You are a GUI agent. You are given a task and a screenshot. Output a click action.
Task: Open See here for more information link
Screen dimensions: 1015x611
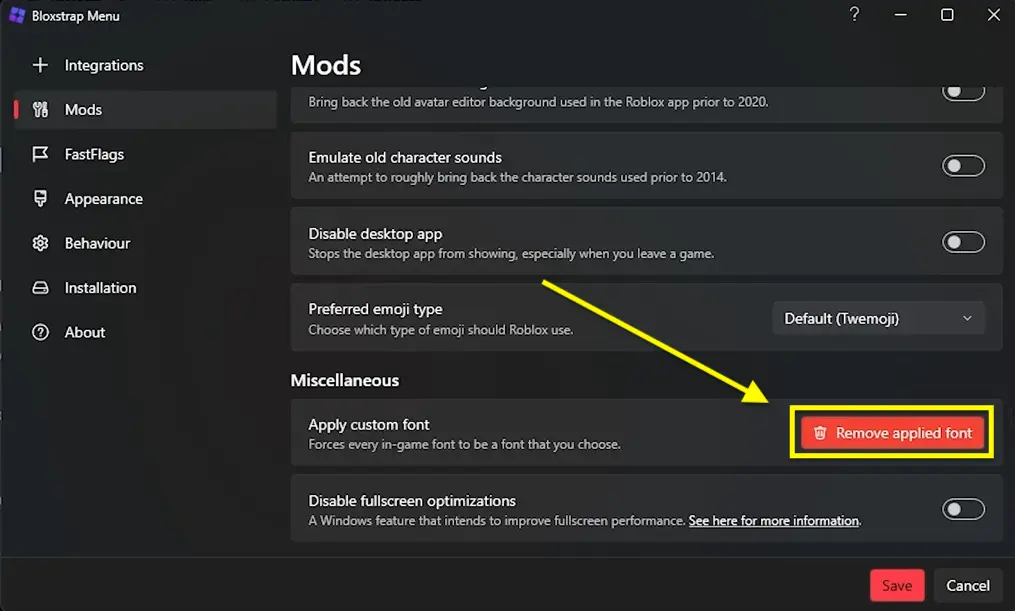tap(774, 521)
